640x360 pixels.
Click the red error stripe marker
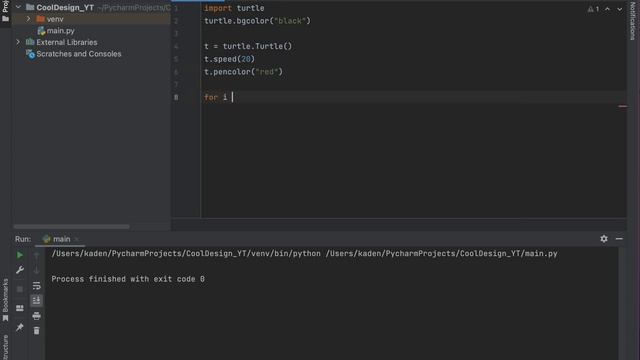[622, 106]
